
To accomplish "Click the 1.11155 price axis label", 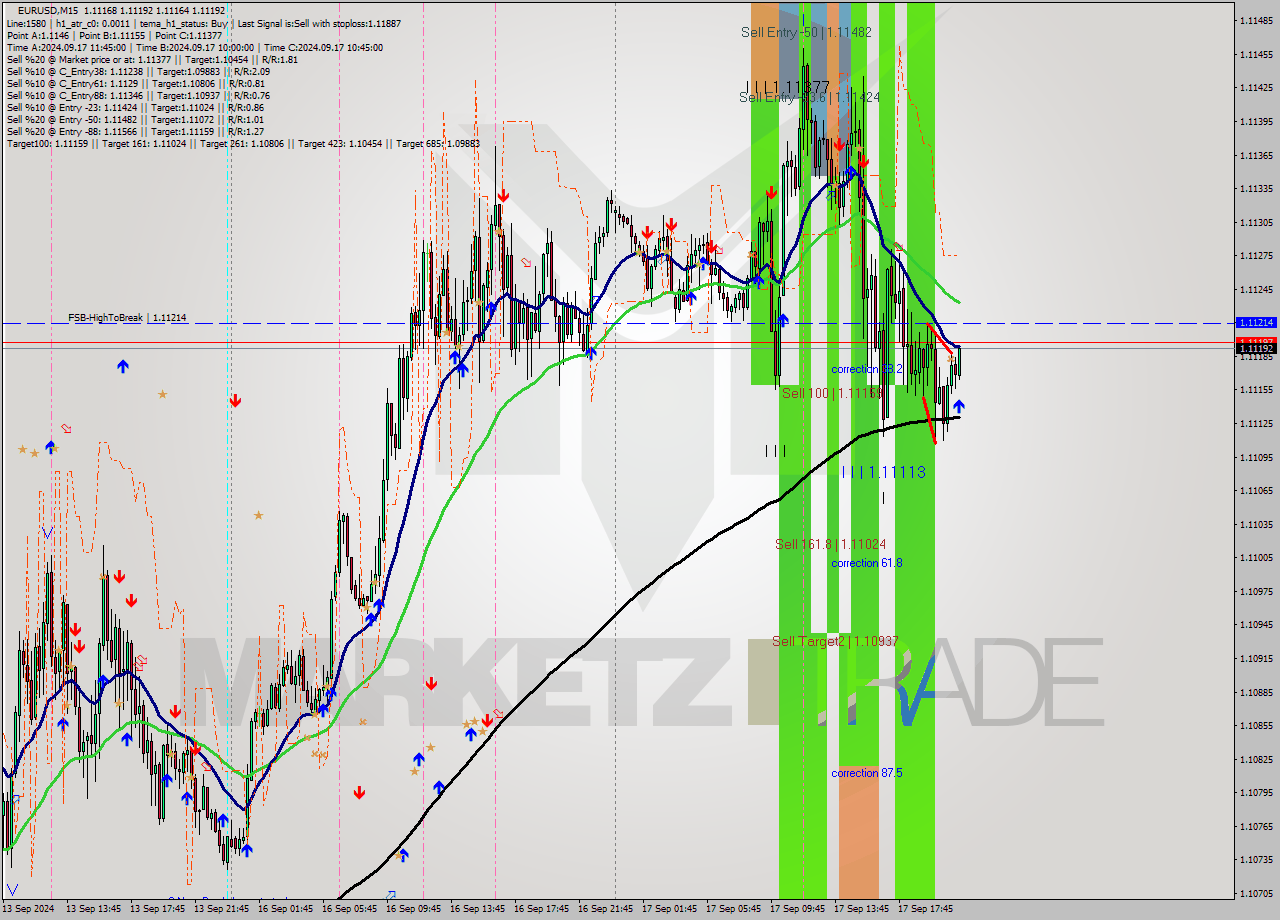I will (x=1257, y=390).
